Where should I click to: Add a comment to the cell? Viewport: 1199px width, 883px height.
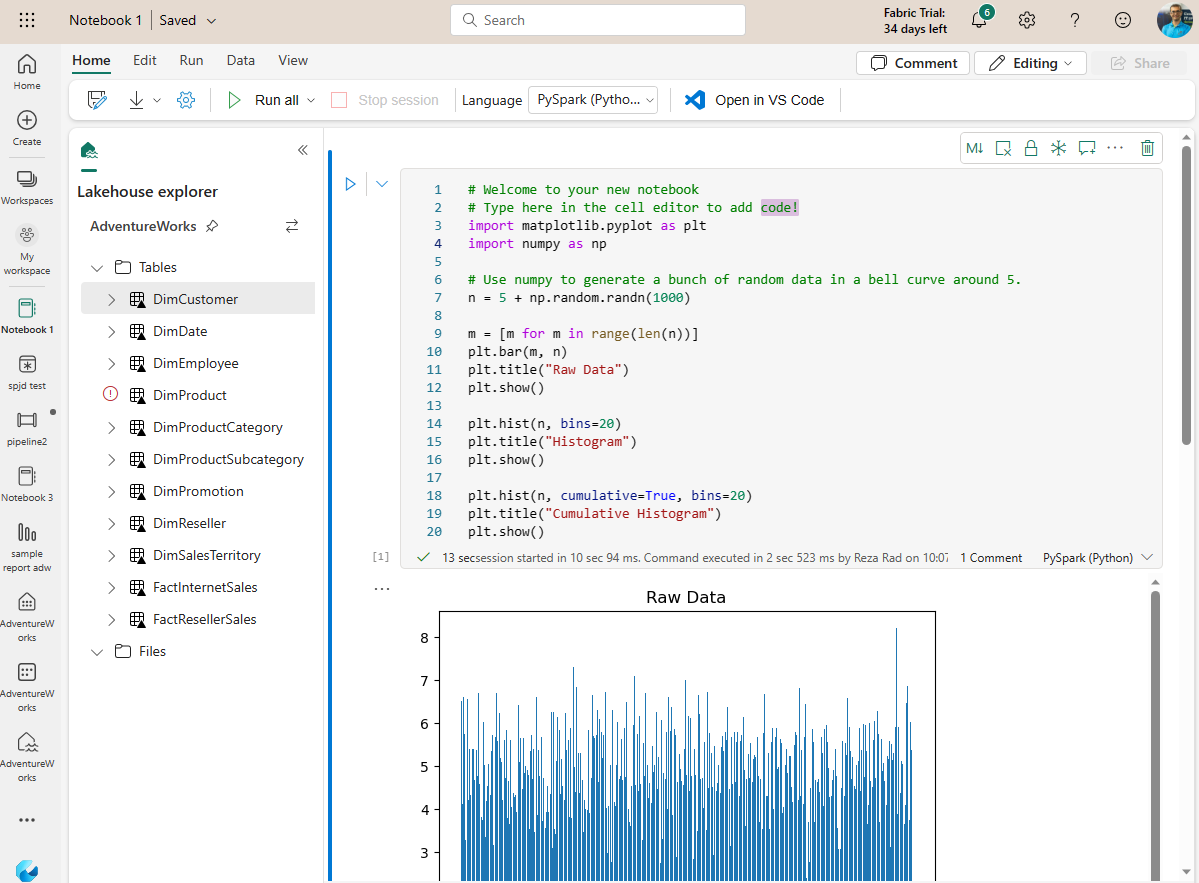point(1087,148)
